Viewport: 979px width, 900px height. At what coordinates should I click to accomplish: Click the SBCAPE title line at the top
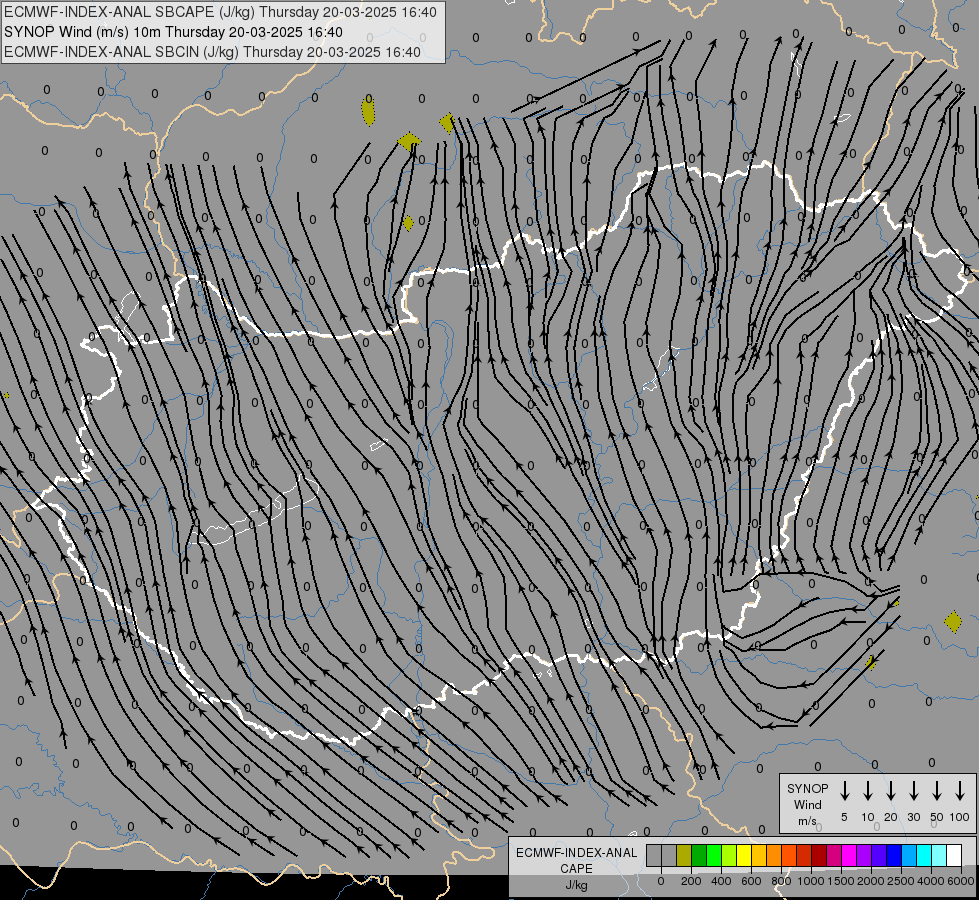click(220, 12)
